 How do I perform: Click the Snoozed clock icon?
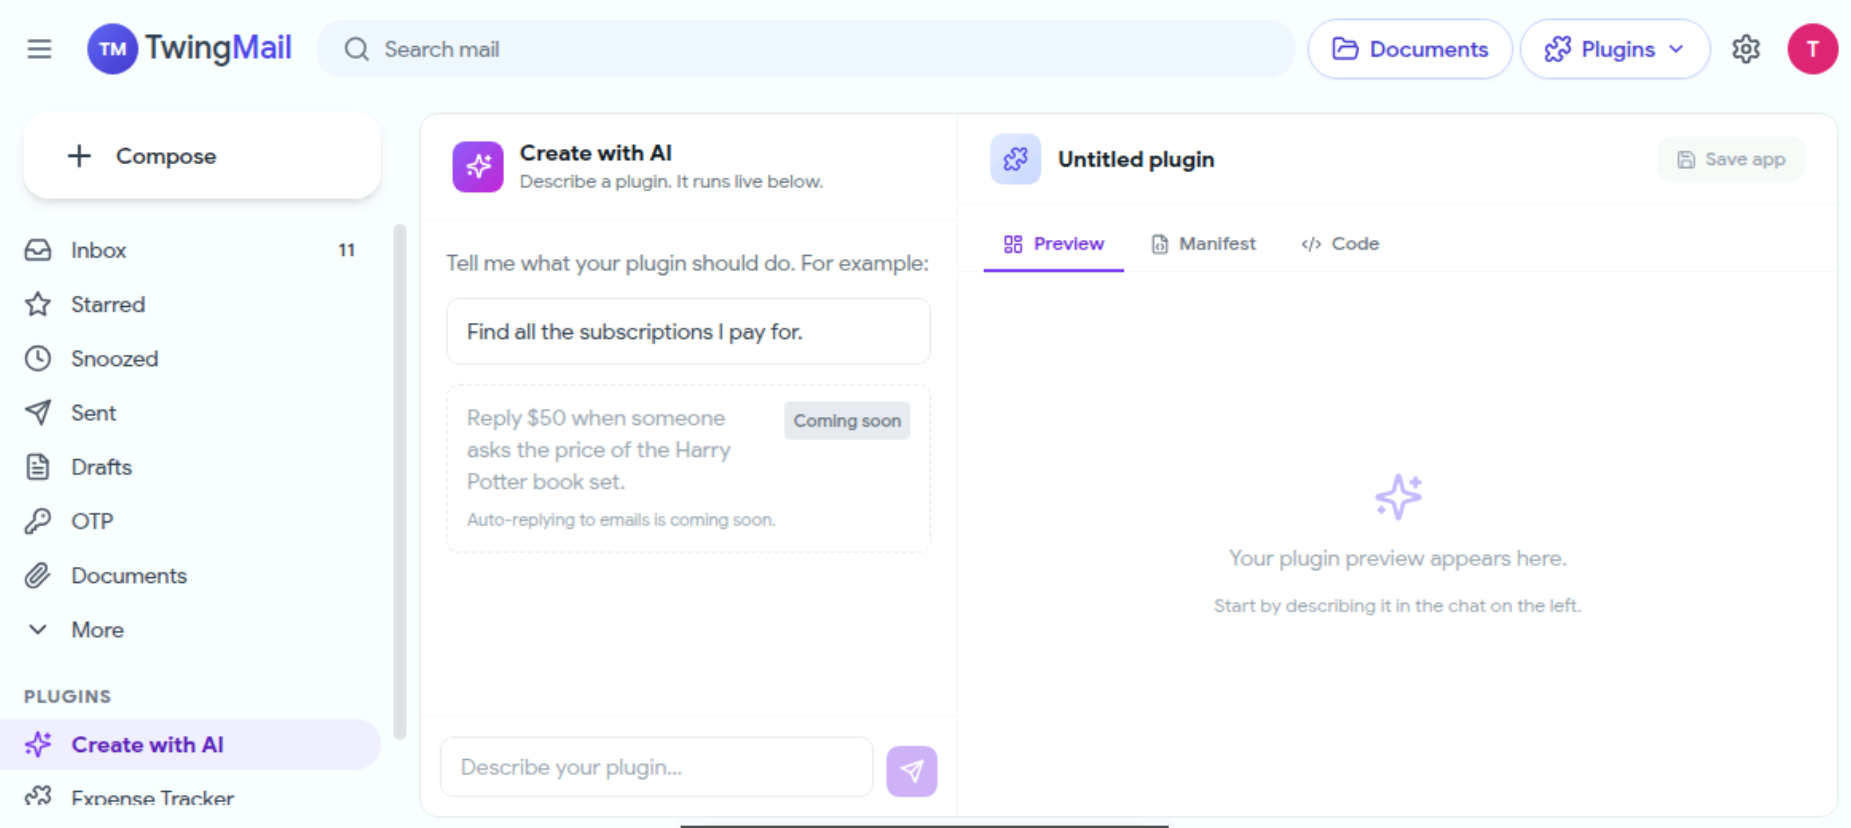coord(38,358)
